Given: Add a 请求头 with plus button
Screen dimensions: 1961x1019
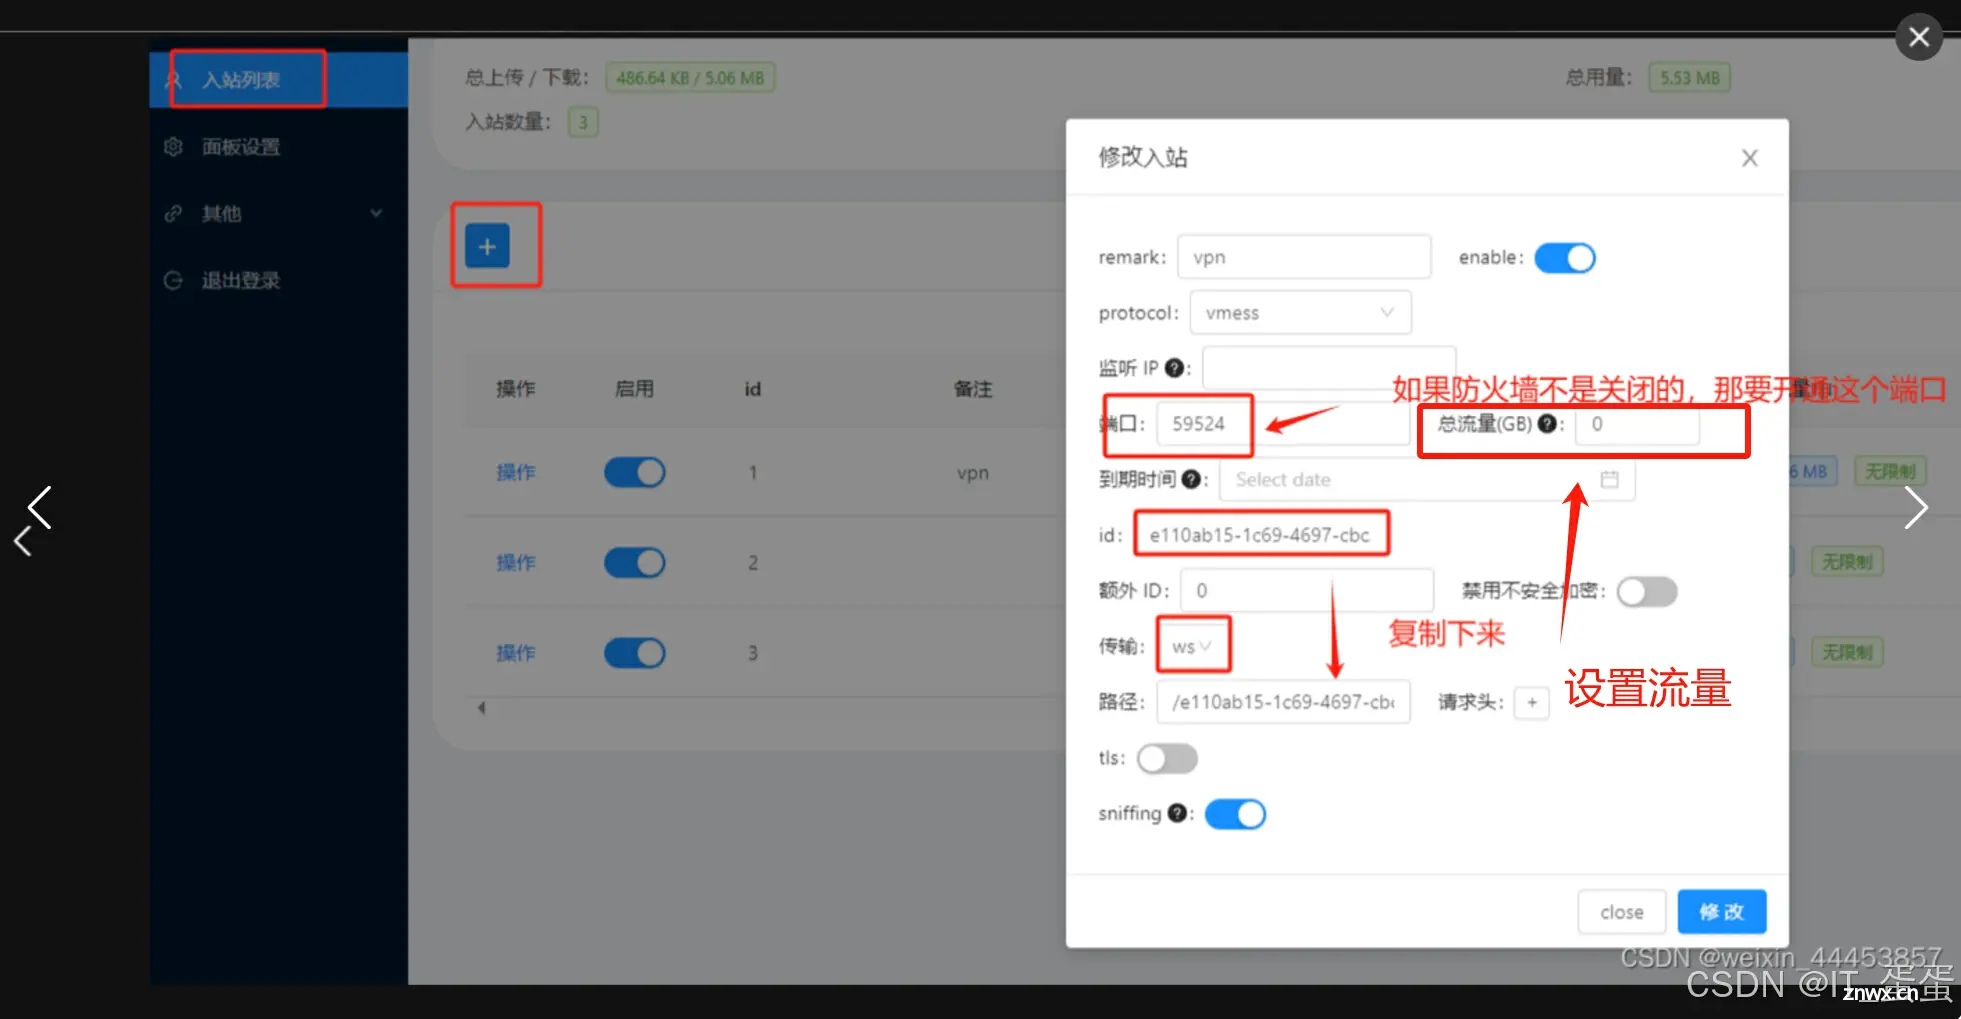Looking at the screenshot, I should [1532, 703].
